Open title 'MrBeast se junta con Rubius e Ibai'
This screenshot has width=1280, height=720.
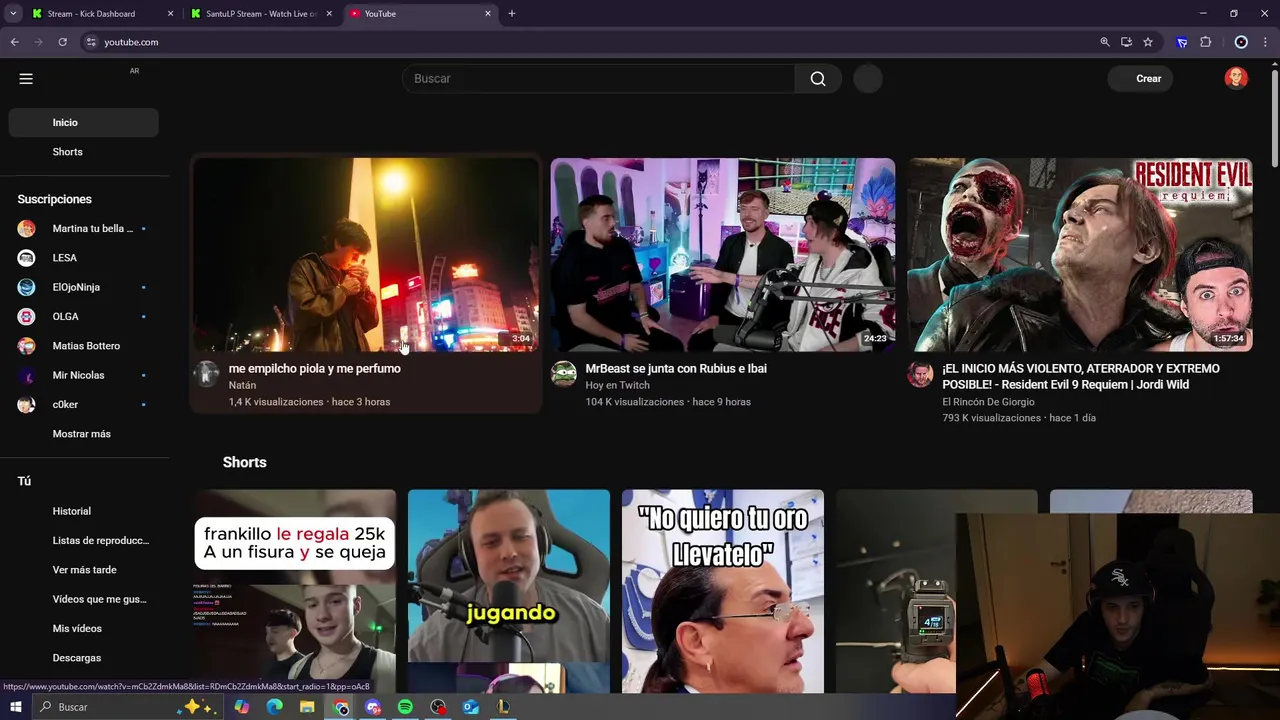click(x=676, y=369)
